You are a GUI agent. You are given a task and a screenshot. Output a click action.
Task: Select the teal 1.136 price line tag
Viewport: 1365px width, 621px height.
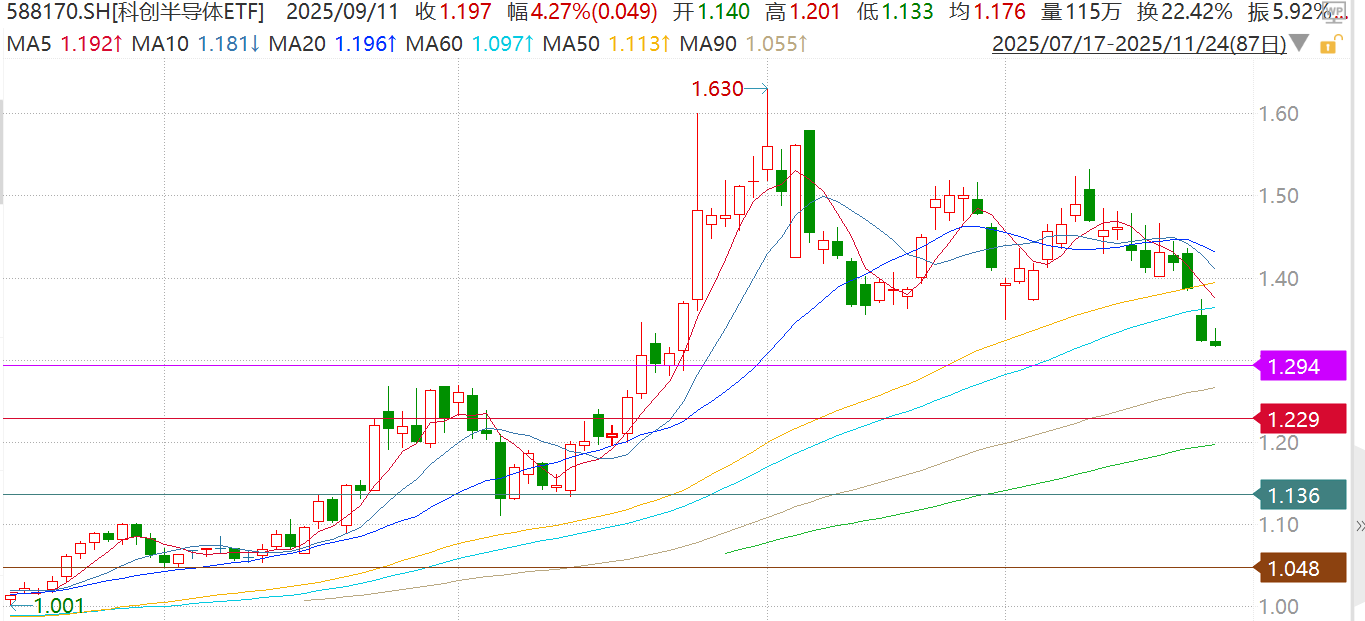pos(1294,495)
